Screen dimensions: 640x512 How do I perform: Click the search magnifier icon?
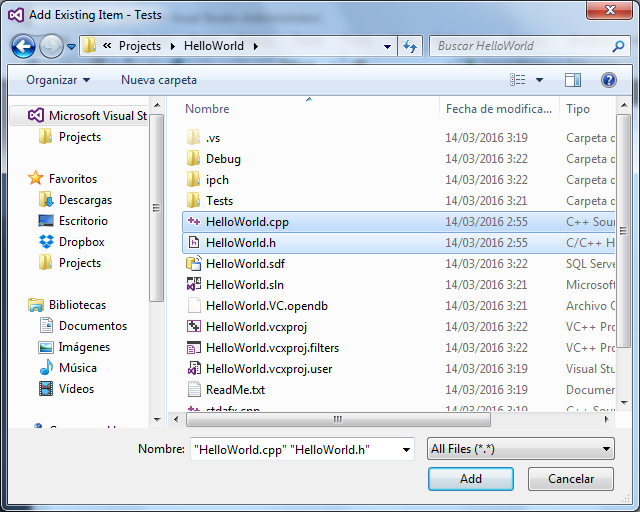pyautogui.click(x=618, y=46)
